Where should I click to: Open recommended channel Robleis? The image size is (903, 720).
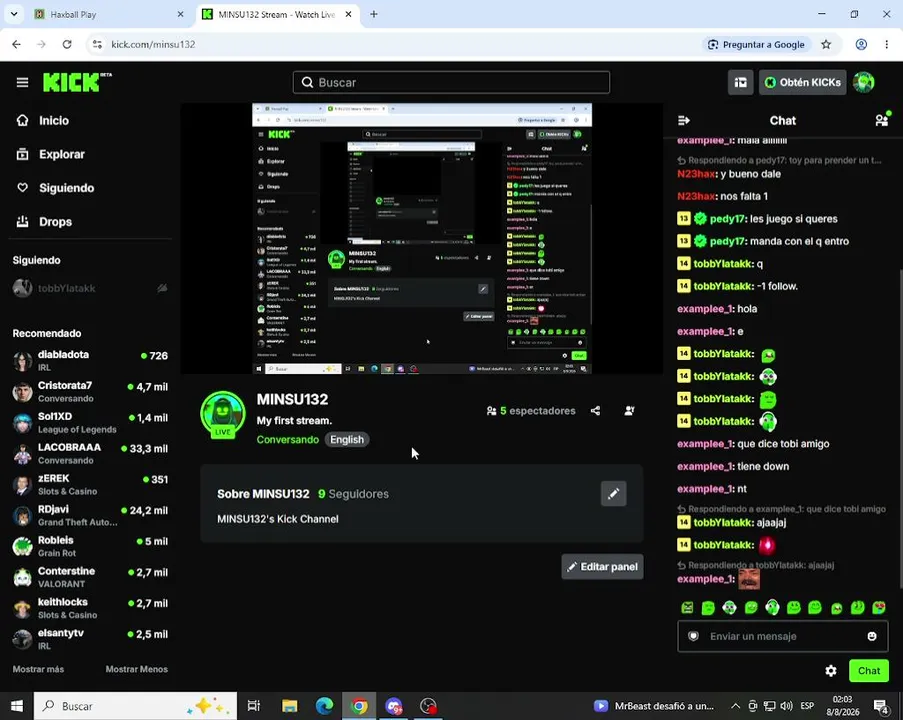point(90,546)
